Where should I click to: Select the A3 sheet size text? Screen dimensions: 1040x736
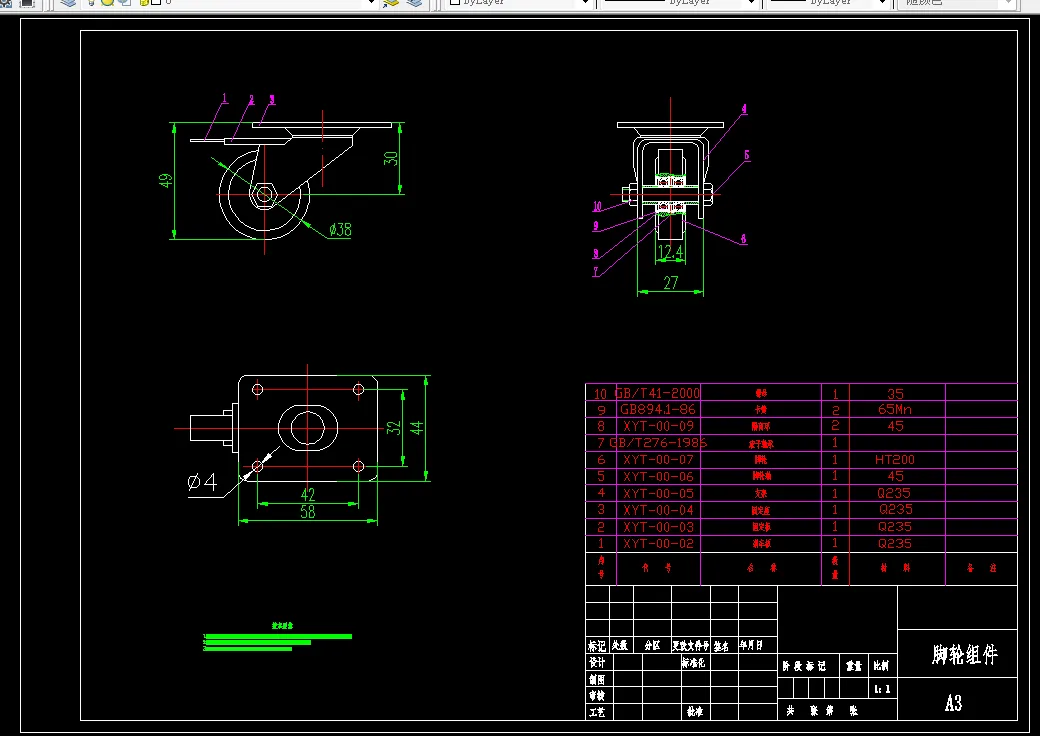pyautogui.click(x=954, y=703)
